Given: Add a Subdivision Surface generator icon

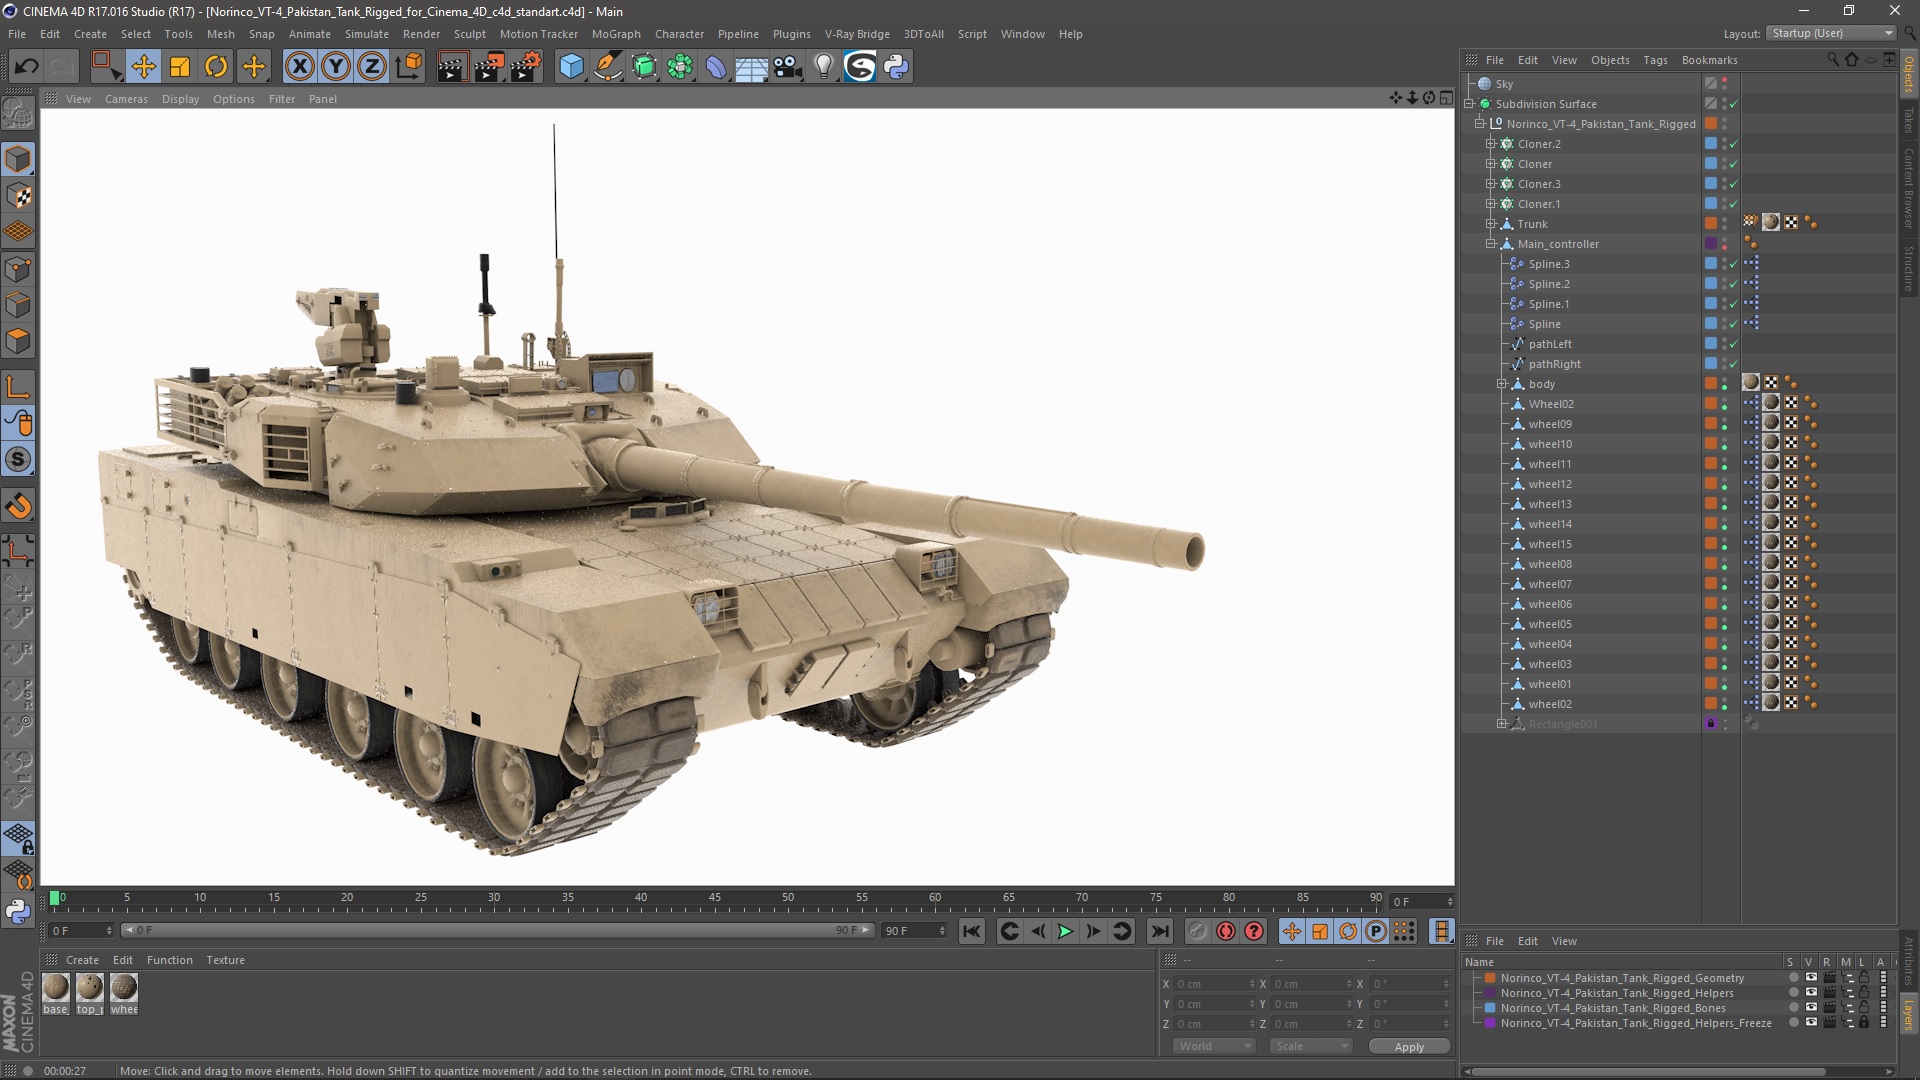Looking at the screenshot, I should coord(644,67).
